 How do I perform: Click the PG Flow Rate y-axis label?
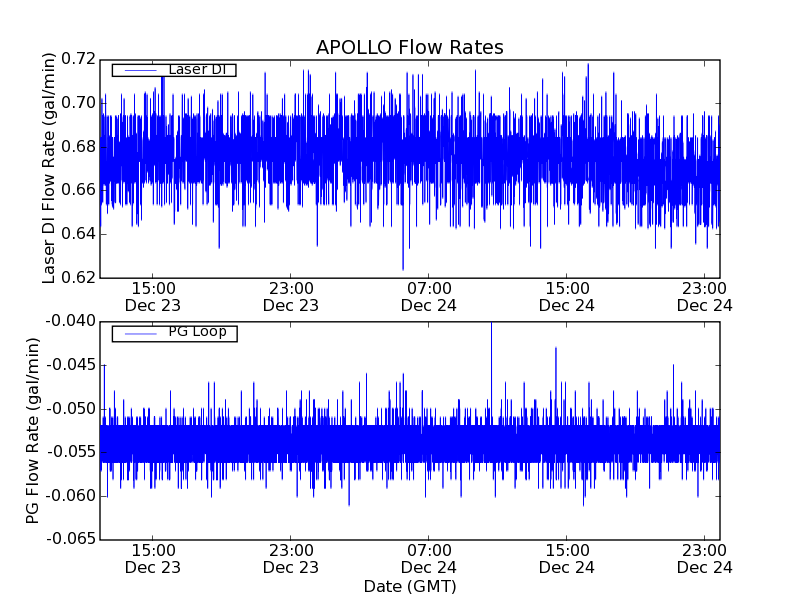point(33,430)
